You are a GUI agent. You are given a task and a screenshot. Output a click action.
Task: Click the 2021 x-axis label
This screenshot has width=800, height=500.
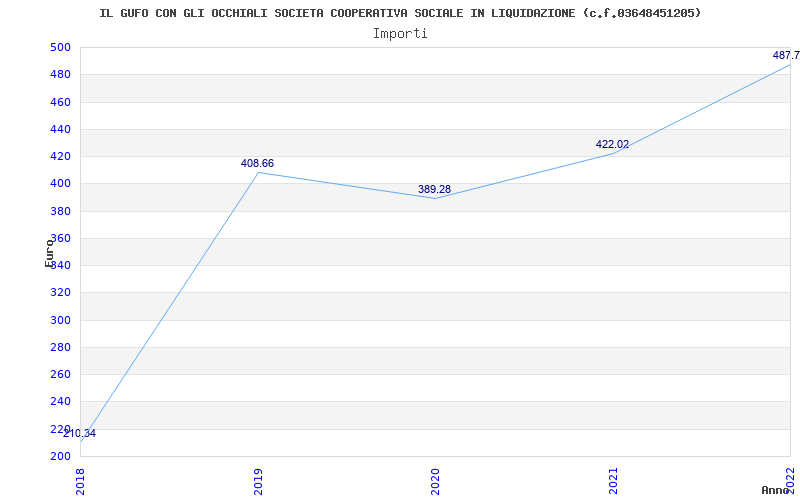tap(613, 481)
